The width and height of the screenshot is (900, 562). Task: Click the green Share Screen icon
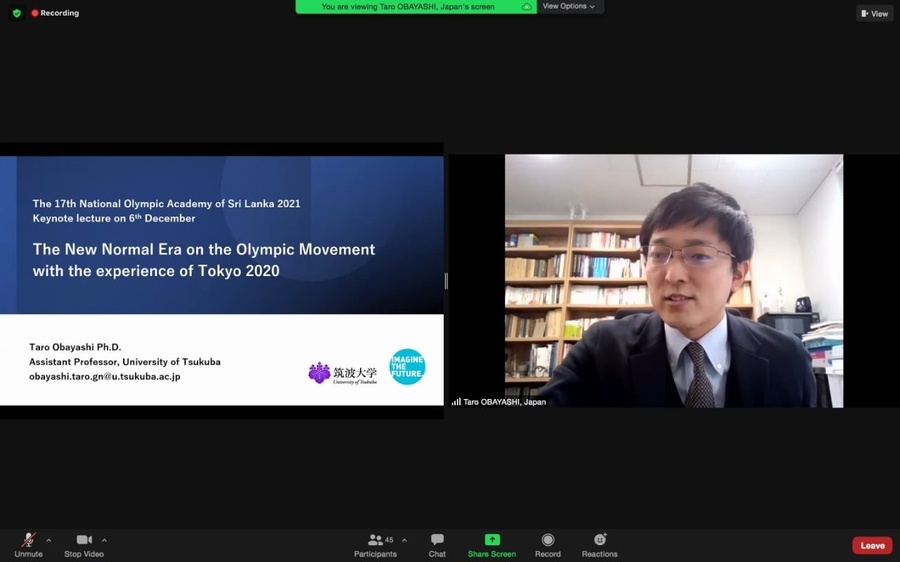[x=492, y=540]
